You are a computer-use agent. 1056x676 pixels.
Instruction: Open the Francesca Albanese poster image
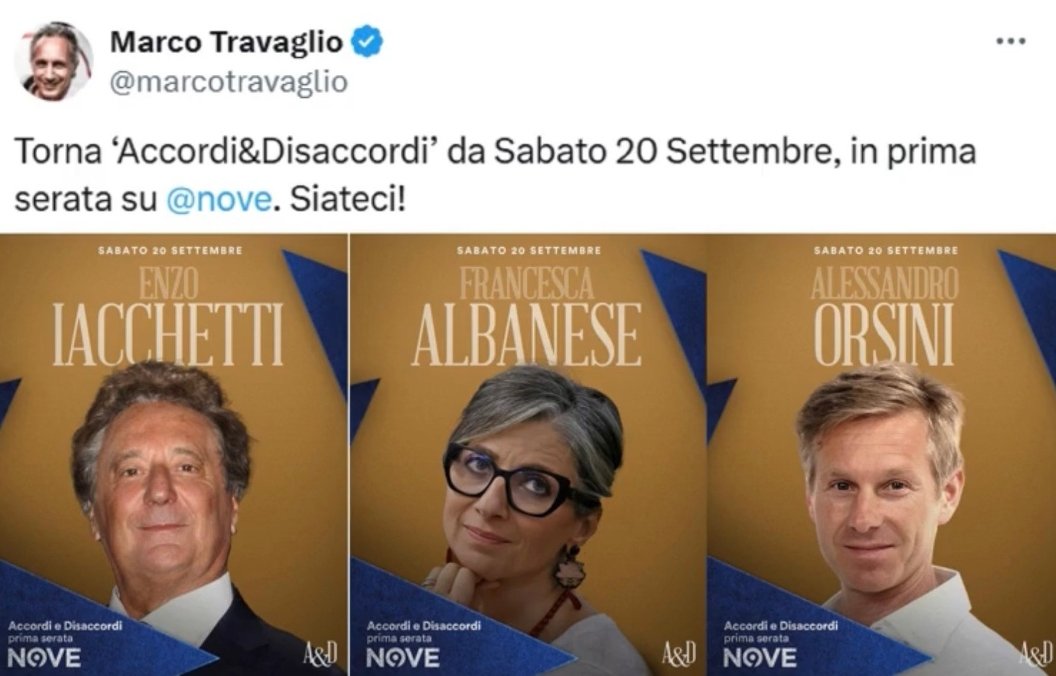click(x=528, y=454)
